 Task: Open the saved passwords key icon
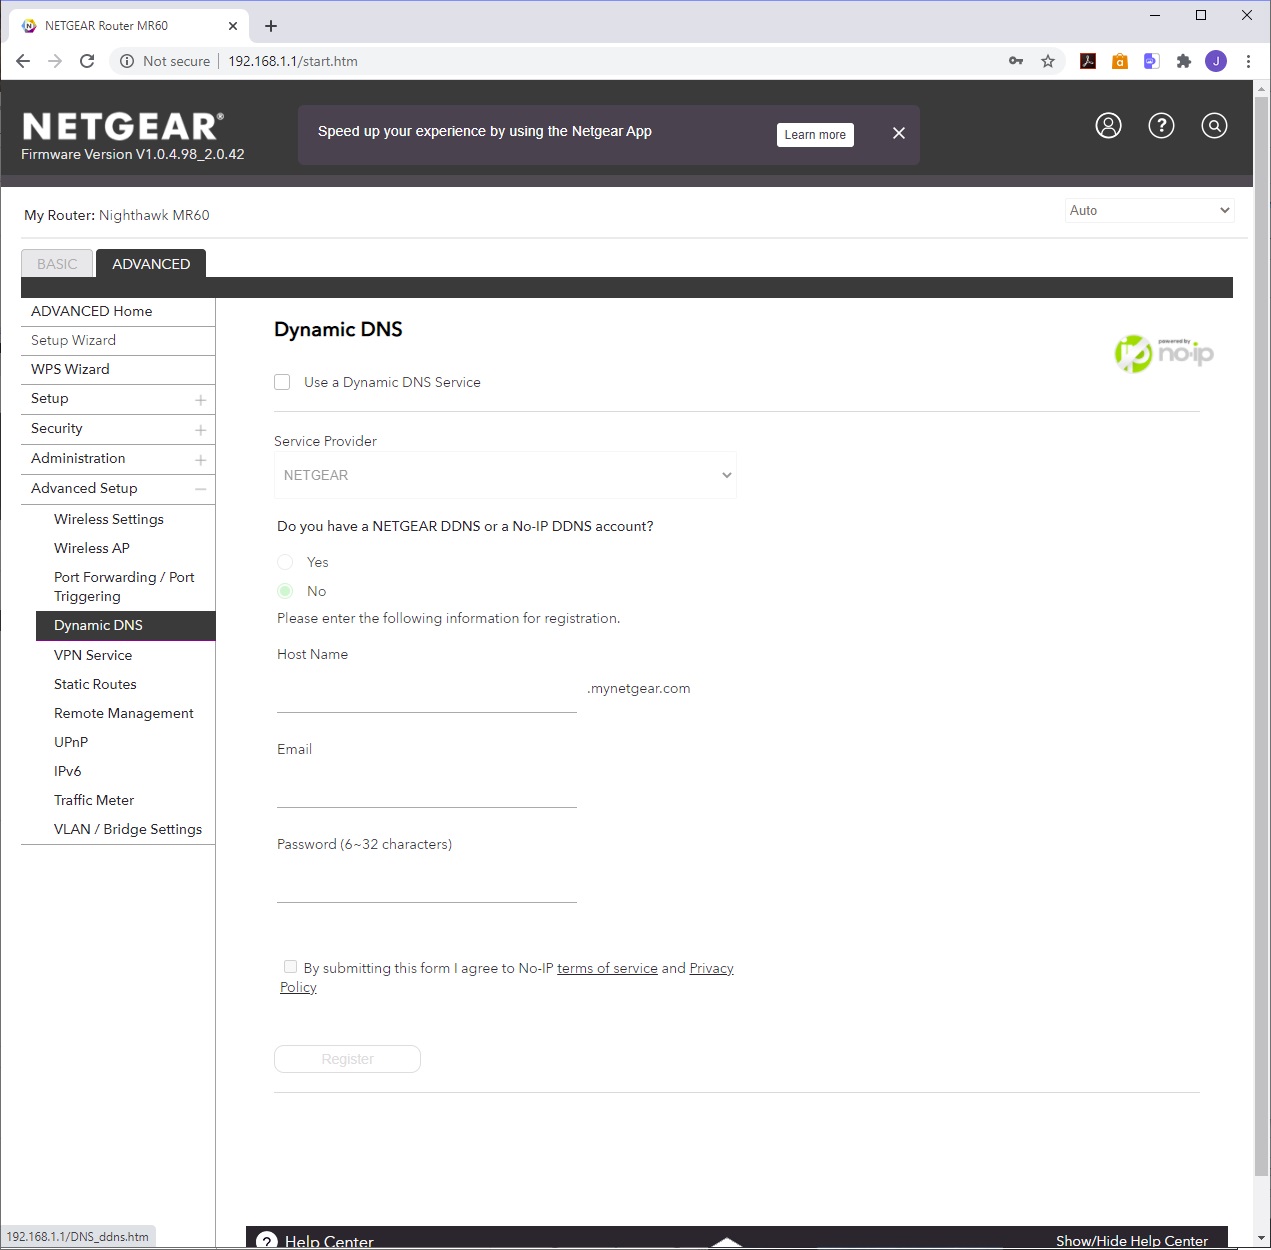1016,61
